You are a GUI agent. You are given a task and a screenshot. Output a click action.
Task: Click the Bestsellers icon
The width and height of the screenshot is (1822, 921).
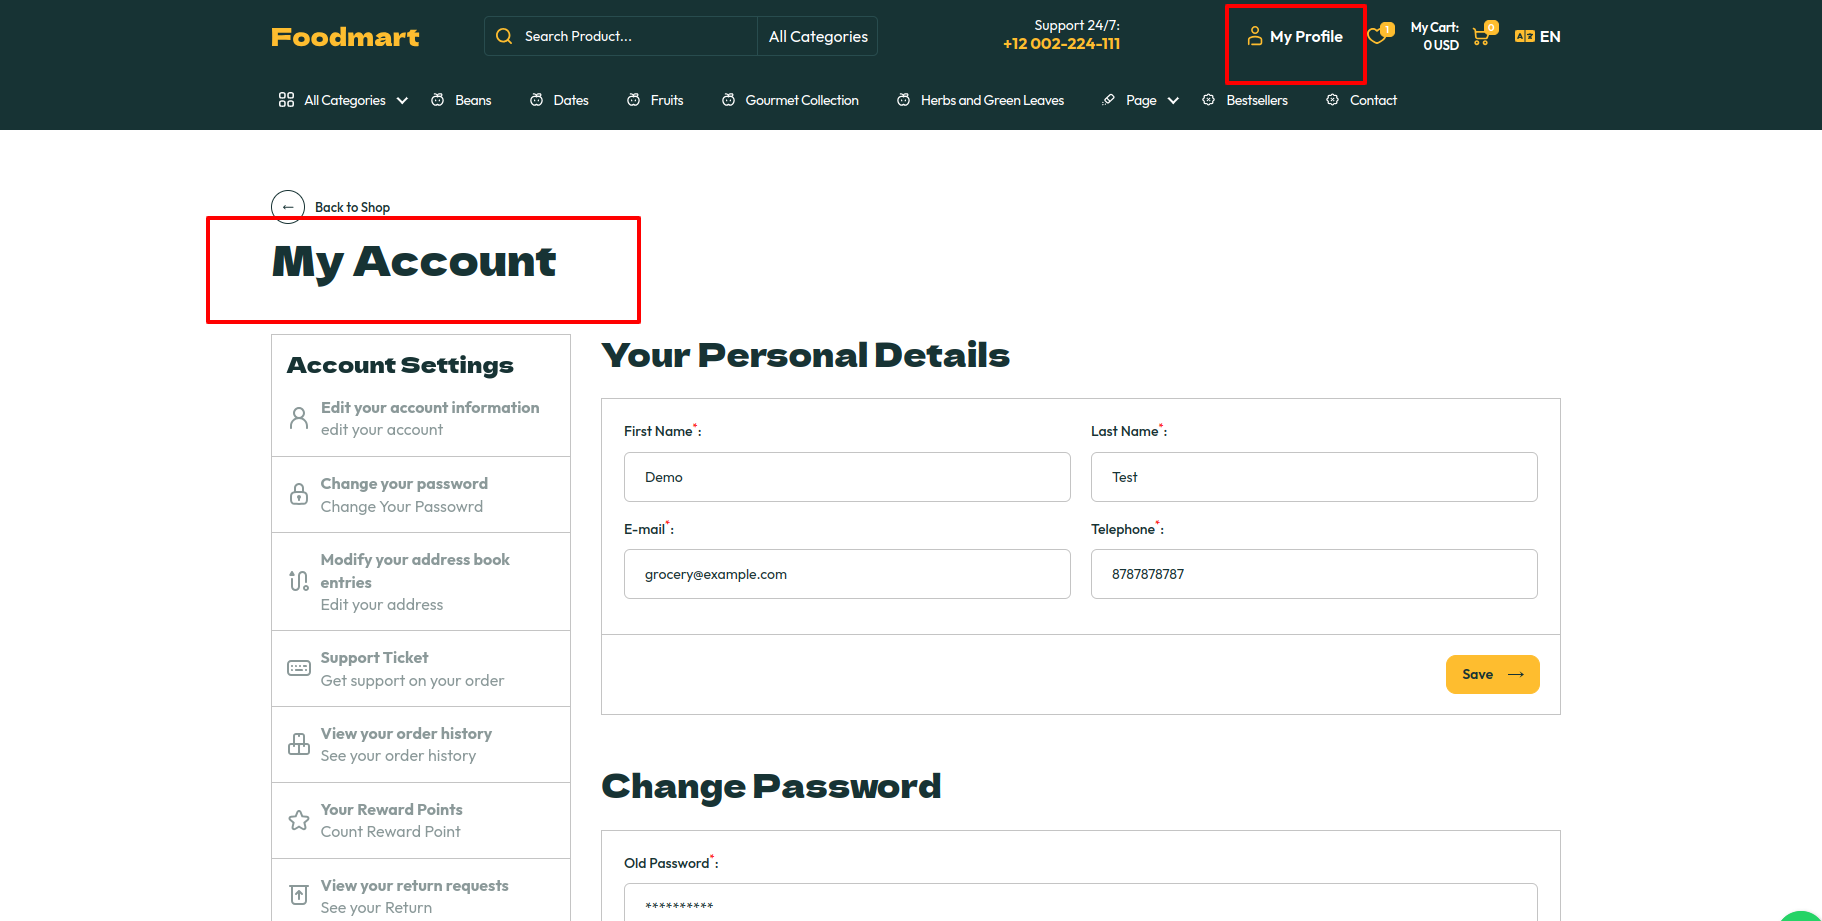click(x=1209, y=100)
